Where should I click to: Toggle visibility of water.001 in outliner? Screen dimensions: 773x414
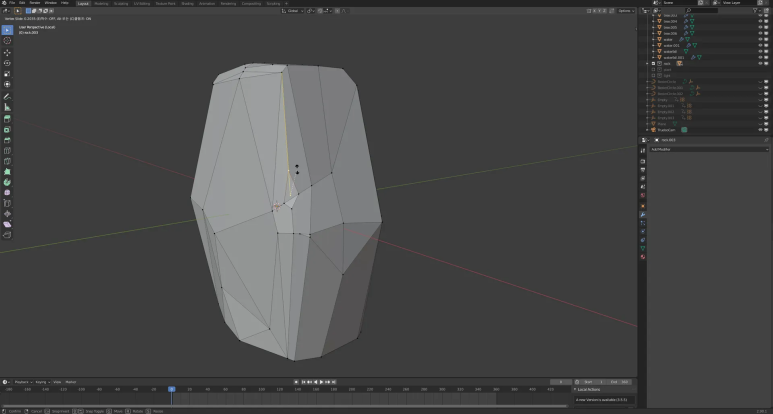tap(759, 46)
